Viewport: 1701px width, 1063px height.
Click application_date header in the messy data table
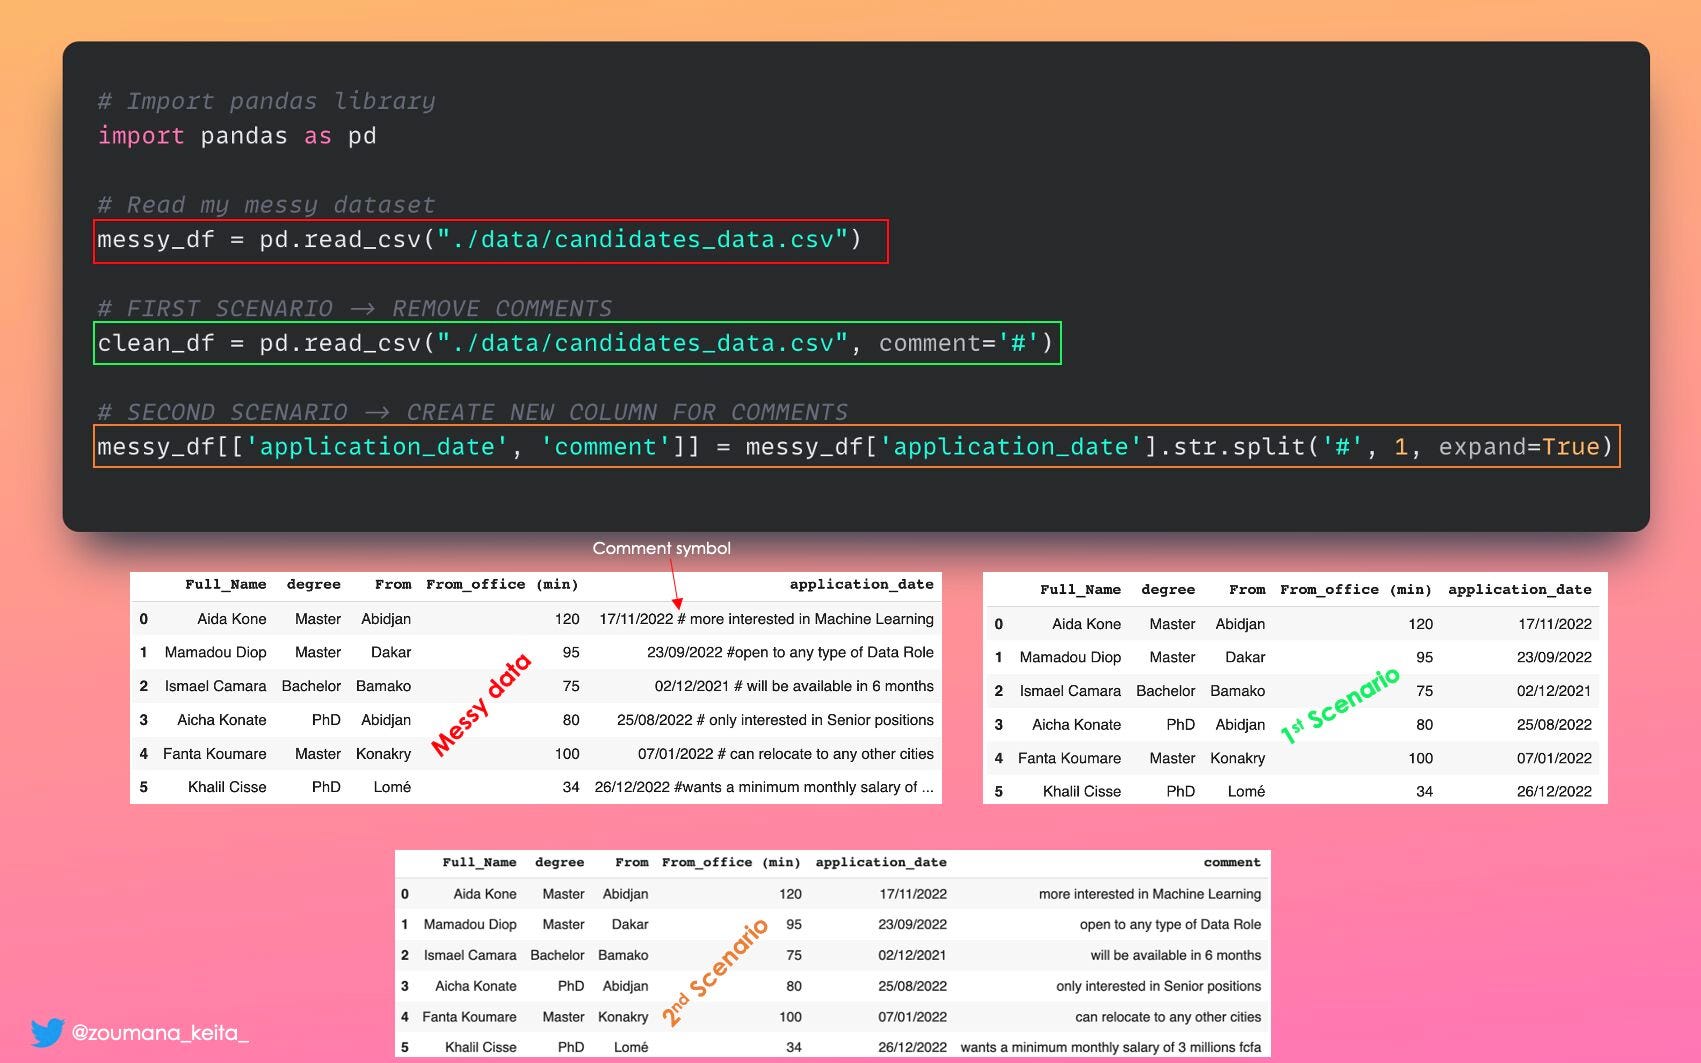click(861, 584)
